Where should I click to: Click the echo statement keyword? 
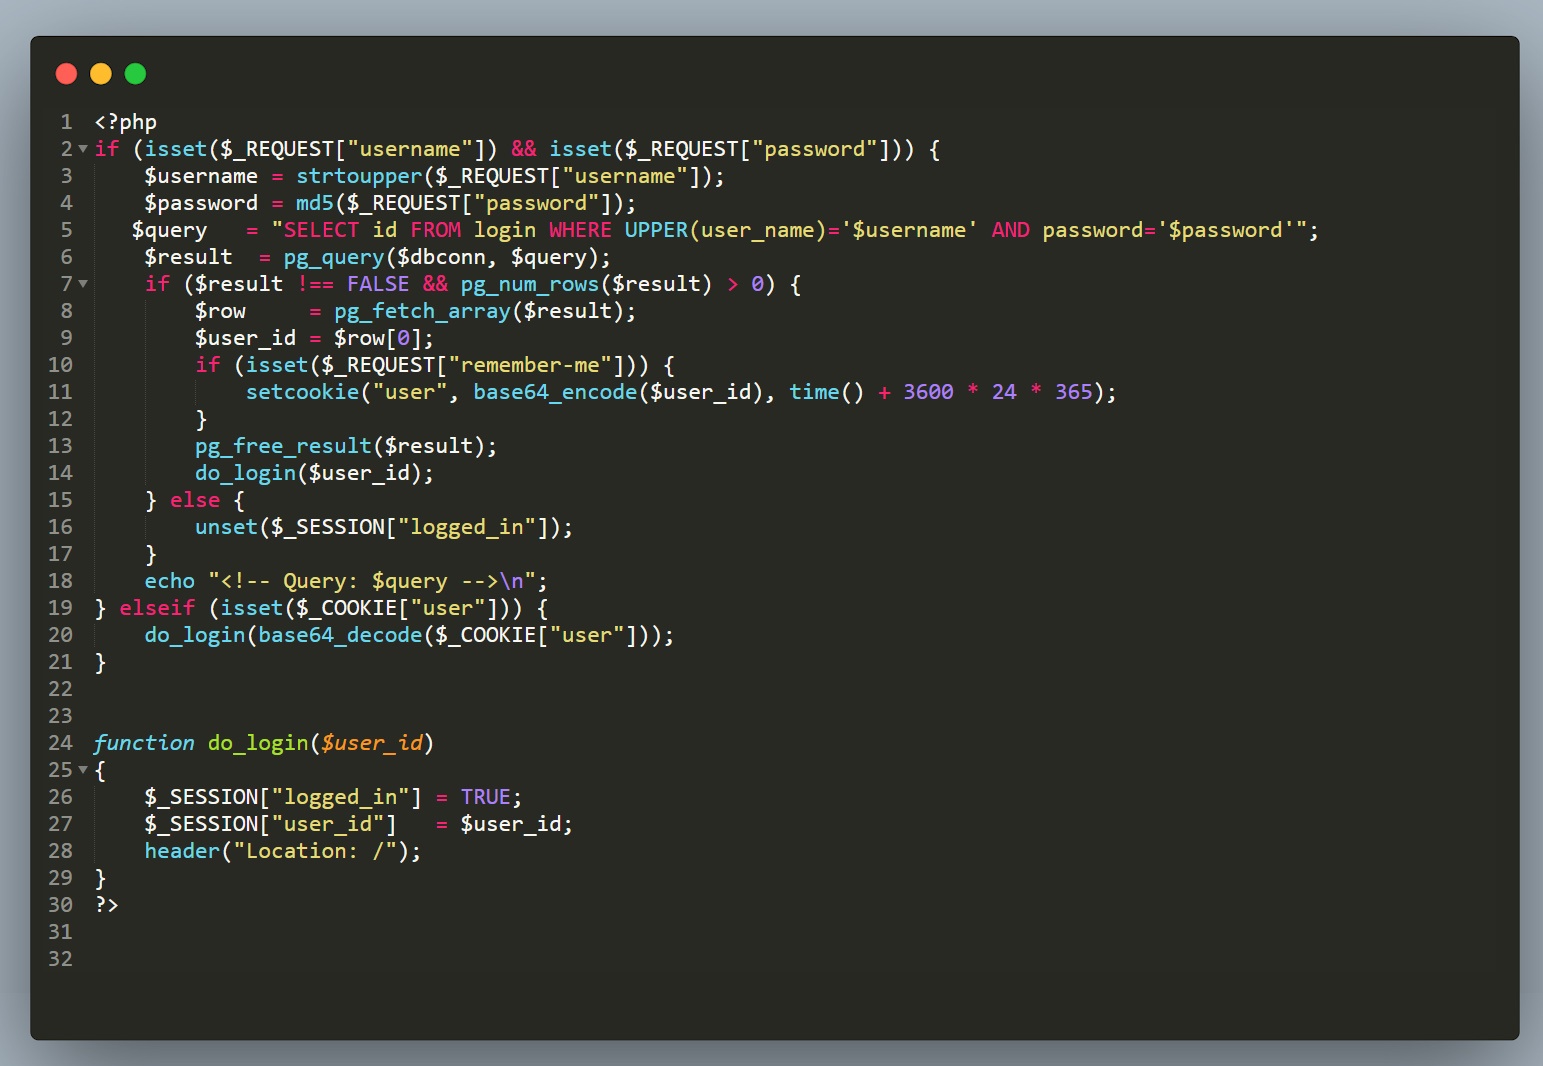pyautogui.click(x=170, y=581)
